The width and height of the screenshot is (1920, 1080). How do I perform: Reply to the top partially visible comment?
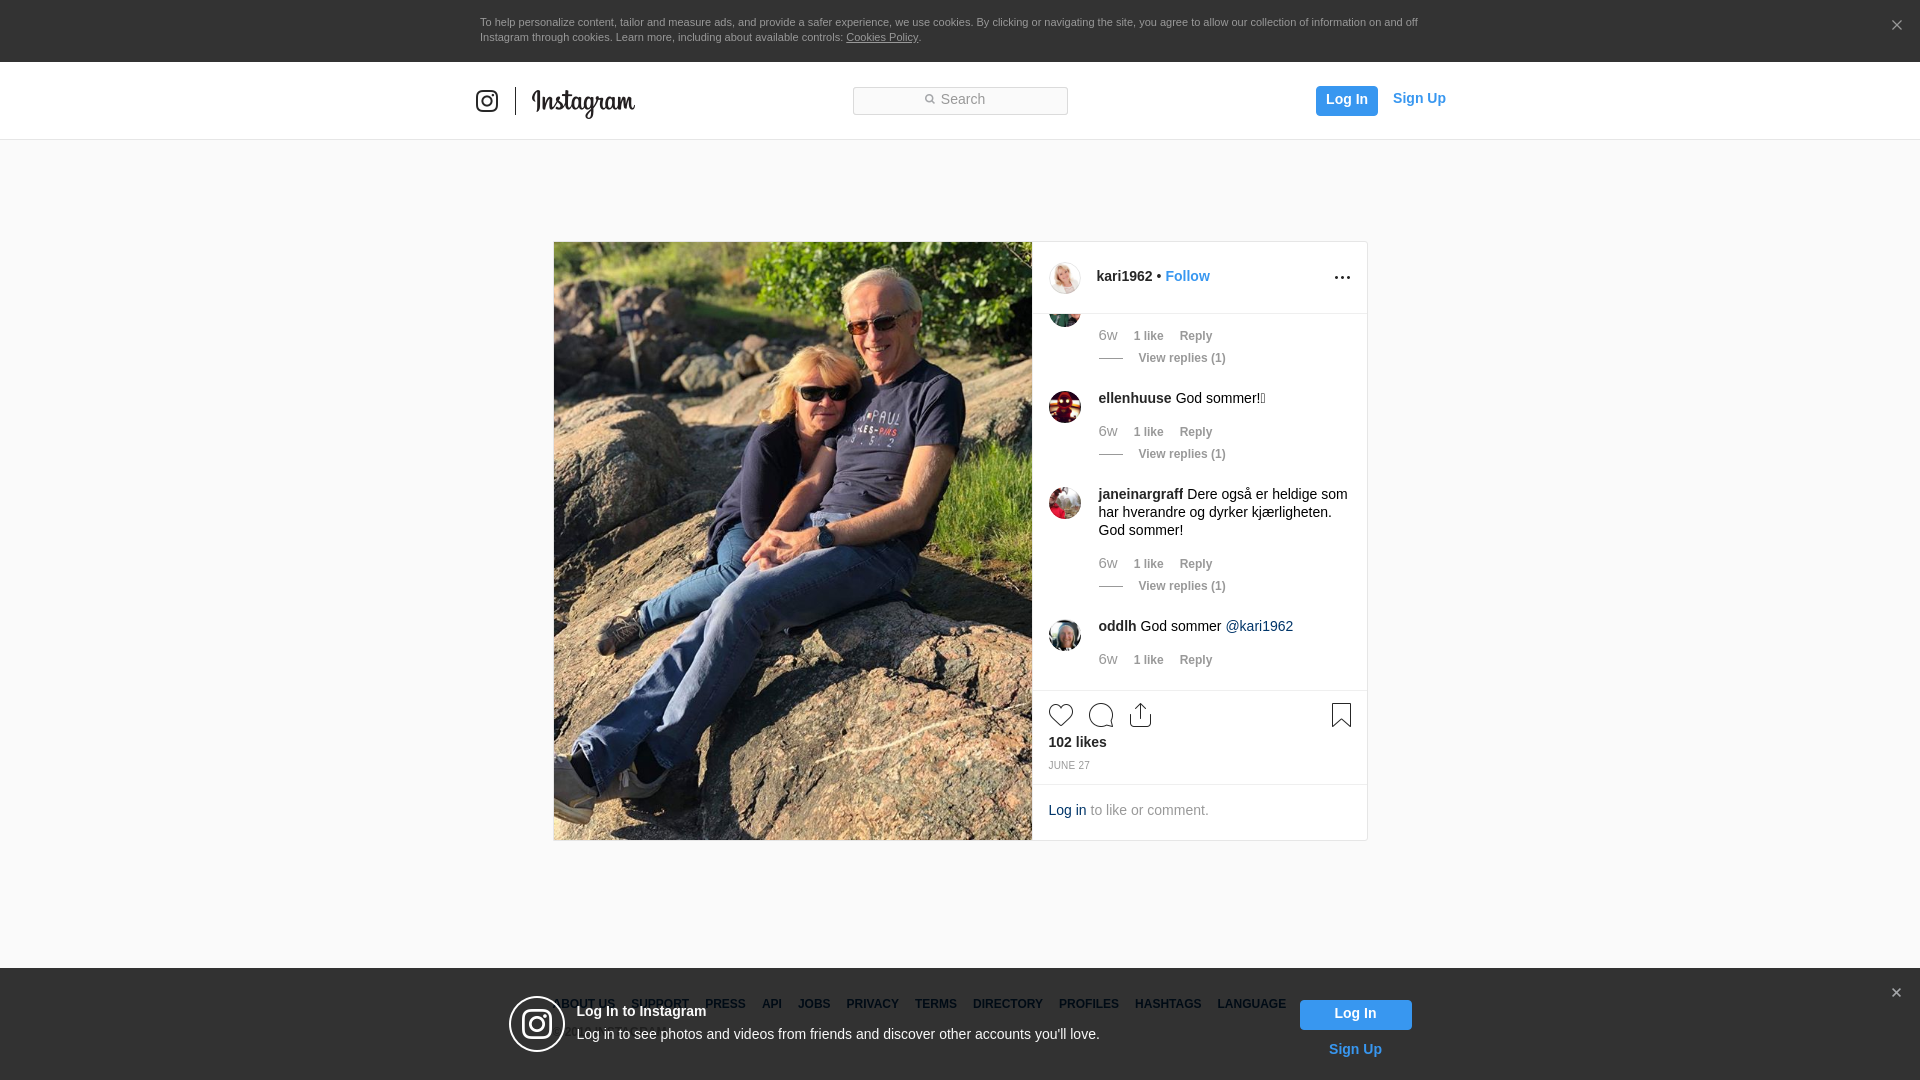click(x=1196, y=336)
